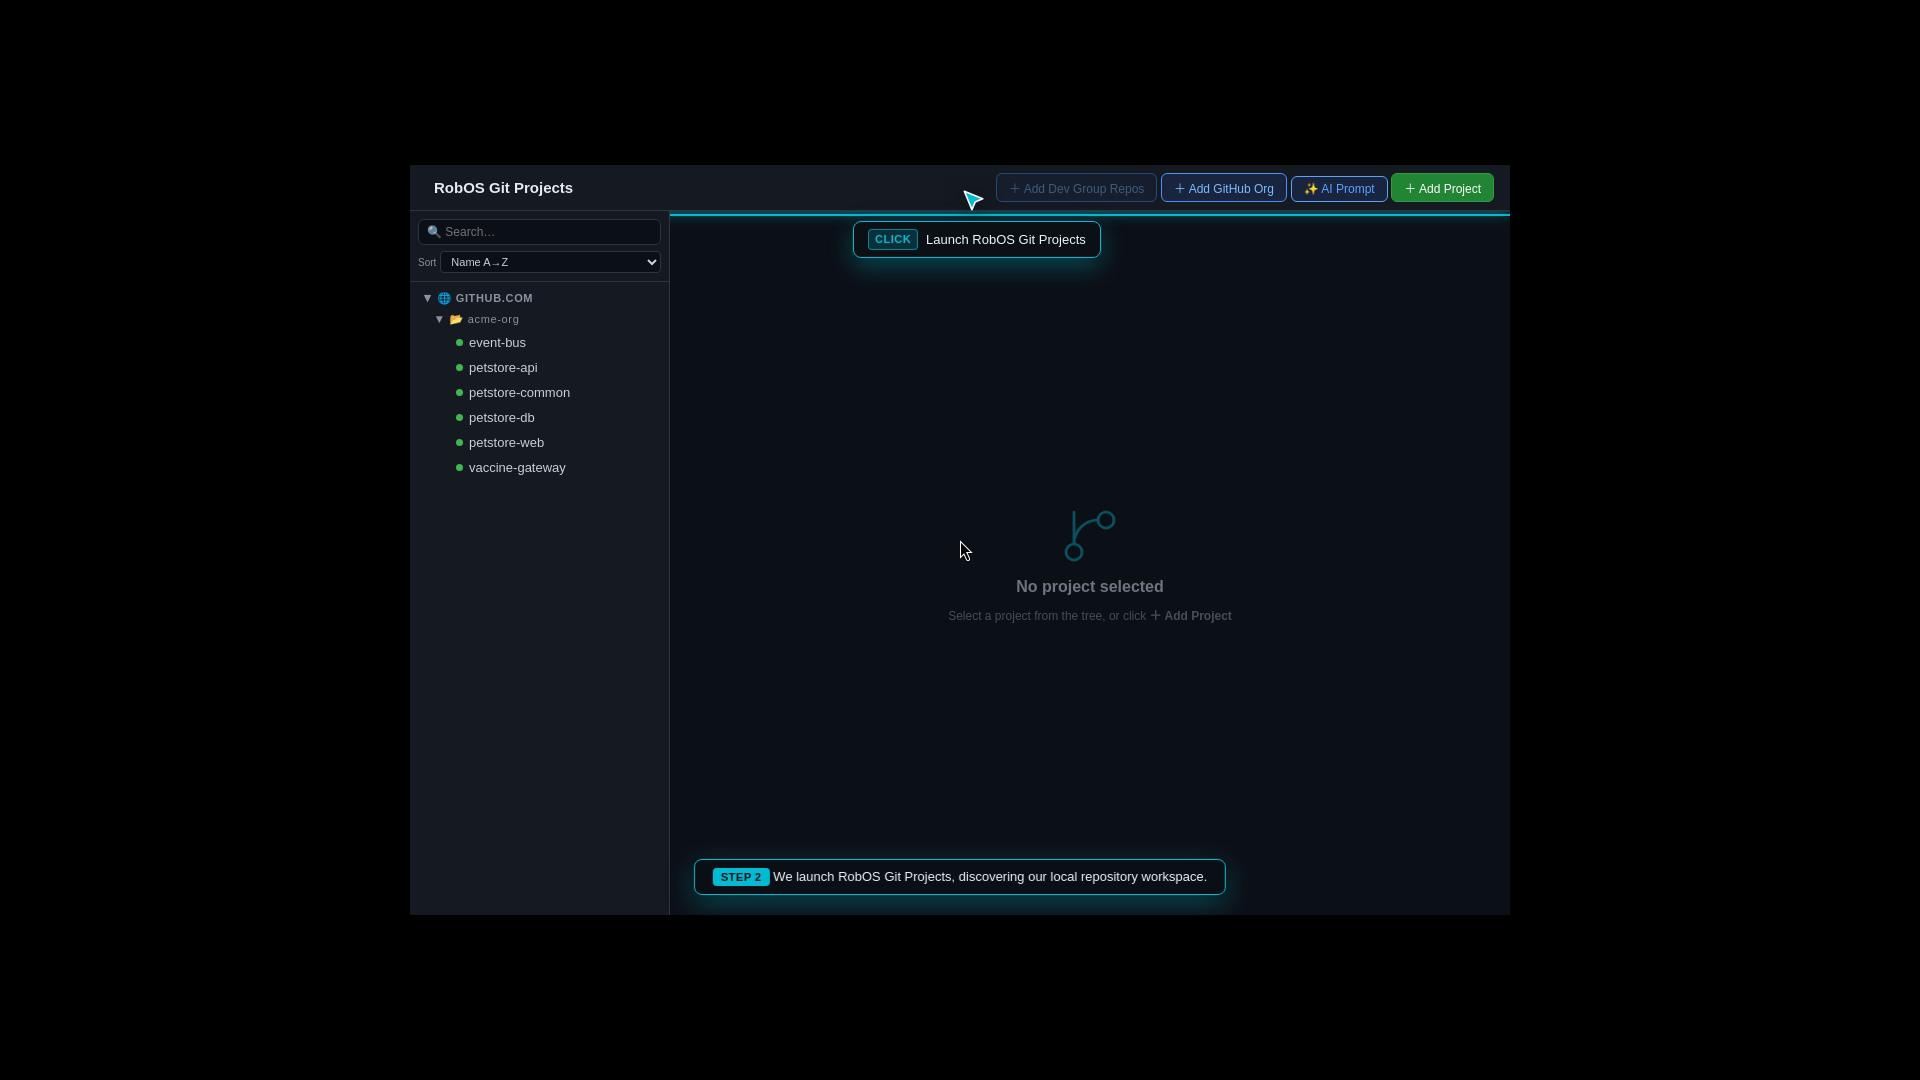Click the GITHUB.COM label
Image resolution: width=1920 pixels, height=1080 pixels.
pyautogui.click(x=494, y=298)
